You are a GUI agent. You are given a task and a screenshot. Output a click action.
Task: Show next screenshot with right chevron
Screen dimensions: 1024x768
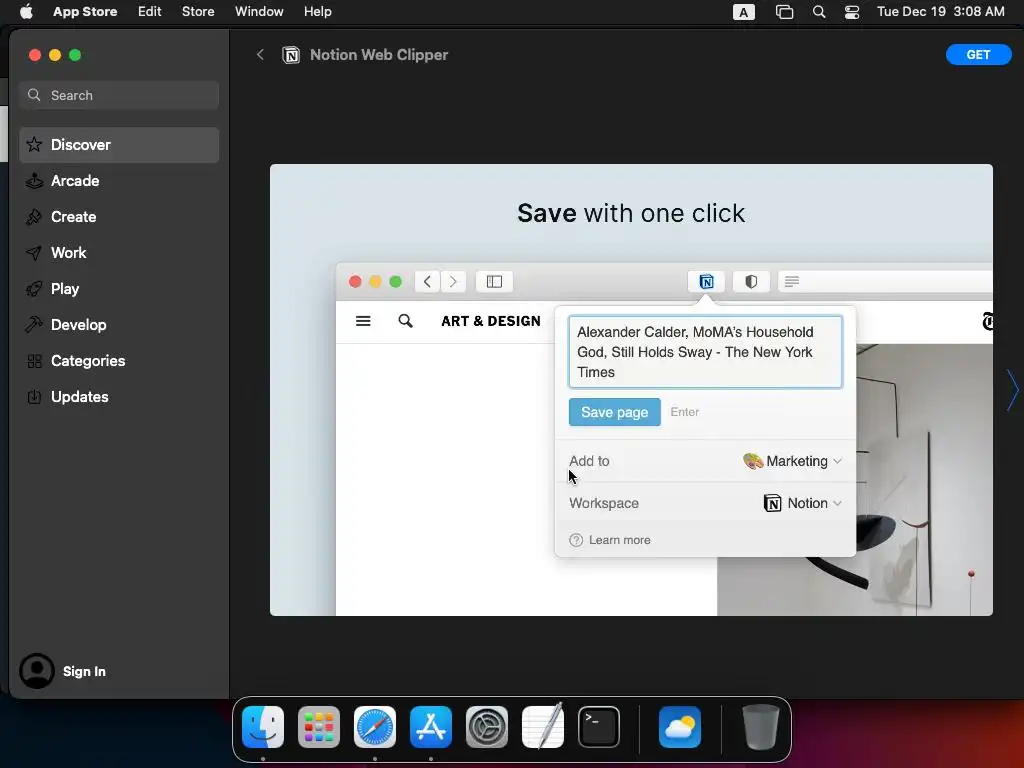(1012, 390)
